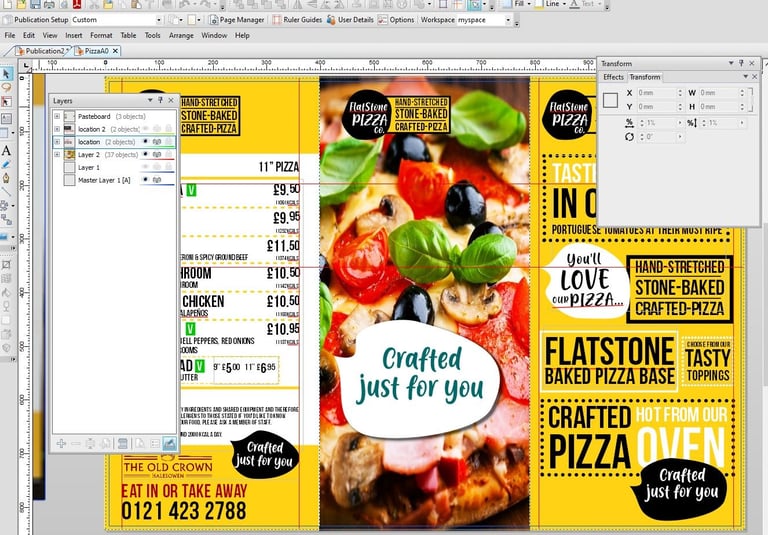Click the New publication icon
768x535 pixels.
[x=7, y=4]
